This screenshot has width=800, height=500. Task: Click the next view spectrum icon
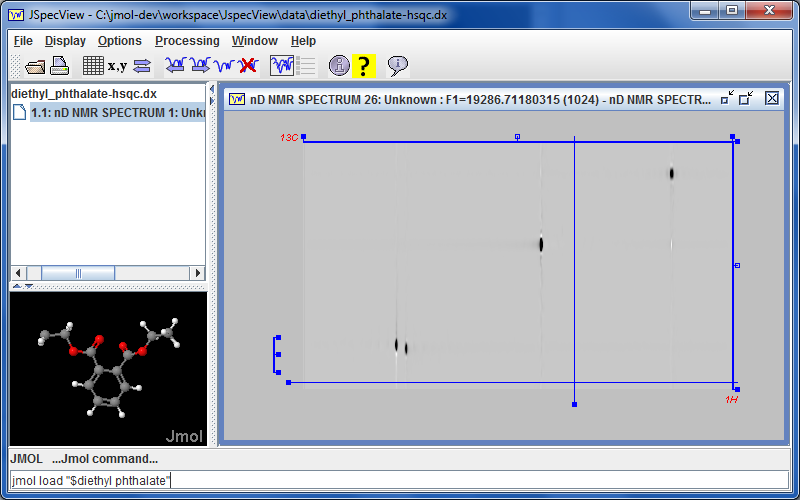200,65
